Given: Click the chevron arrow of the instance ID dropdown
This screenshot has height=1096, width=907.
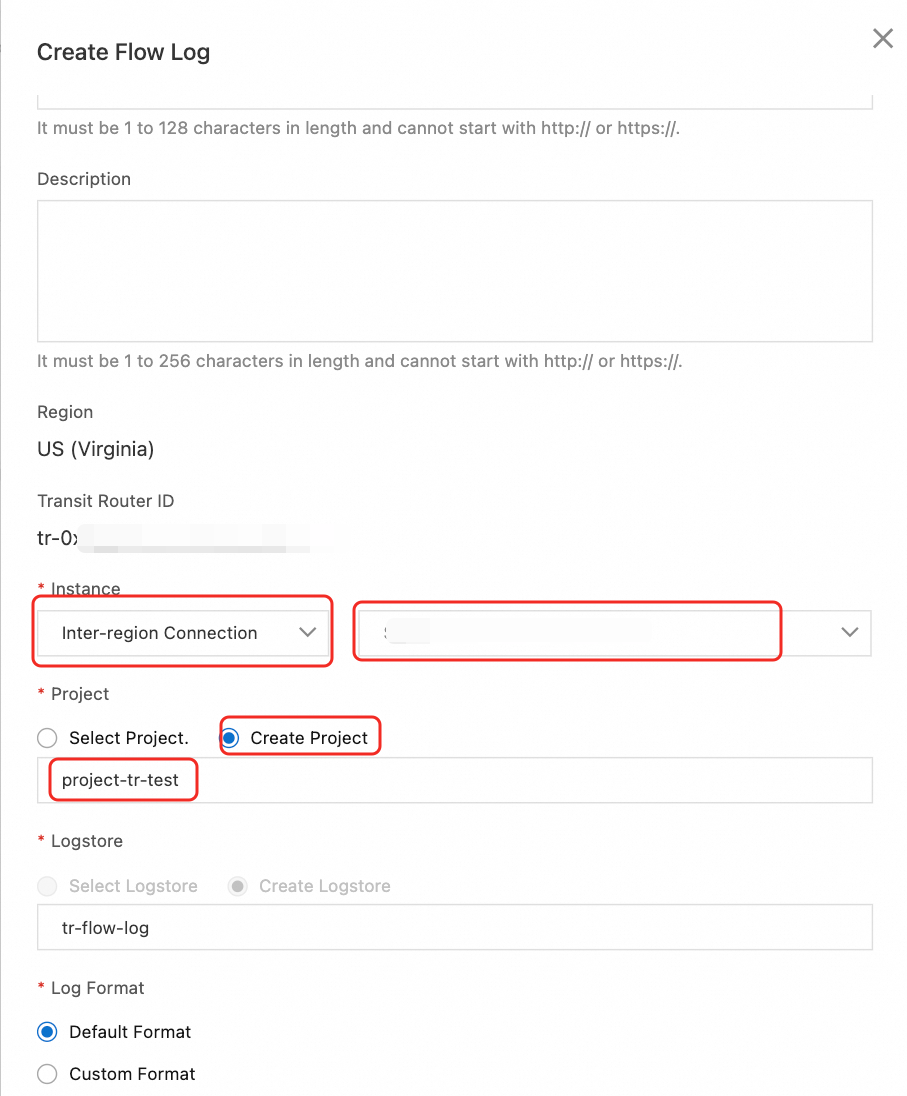Looking at the screenshot, I should point(850,632).
